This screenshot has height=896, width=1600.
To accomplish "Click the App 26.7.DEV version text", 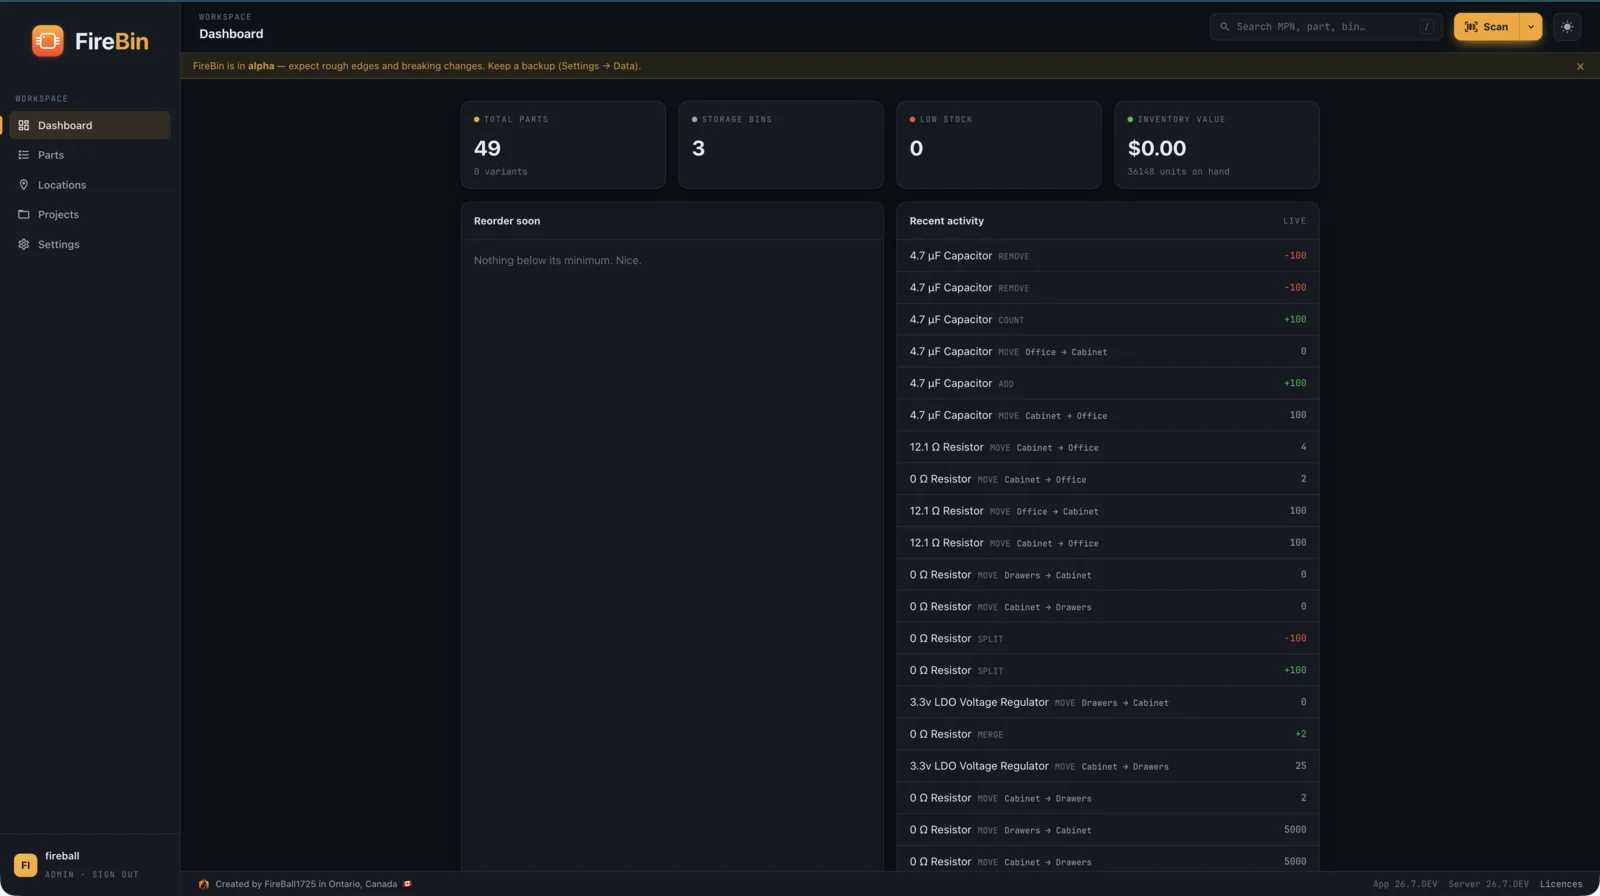I will [1405, 884].
